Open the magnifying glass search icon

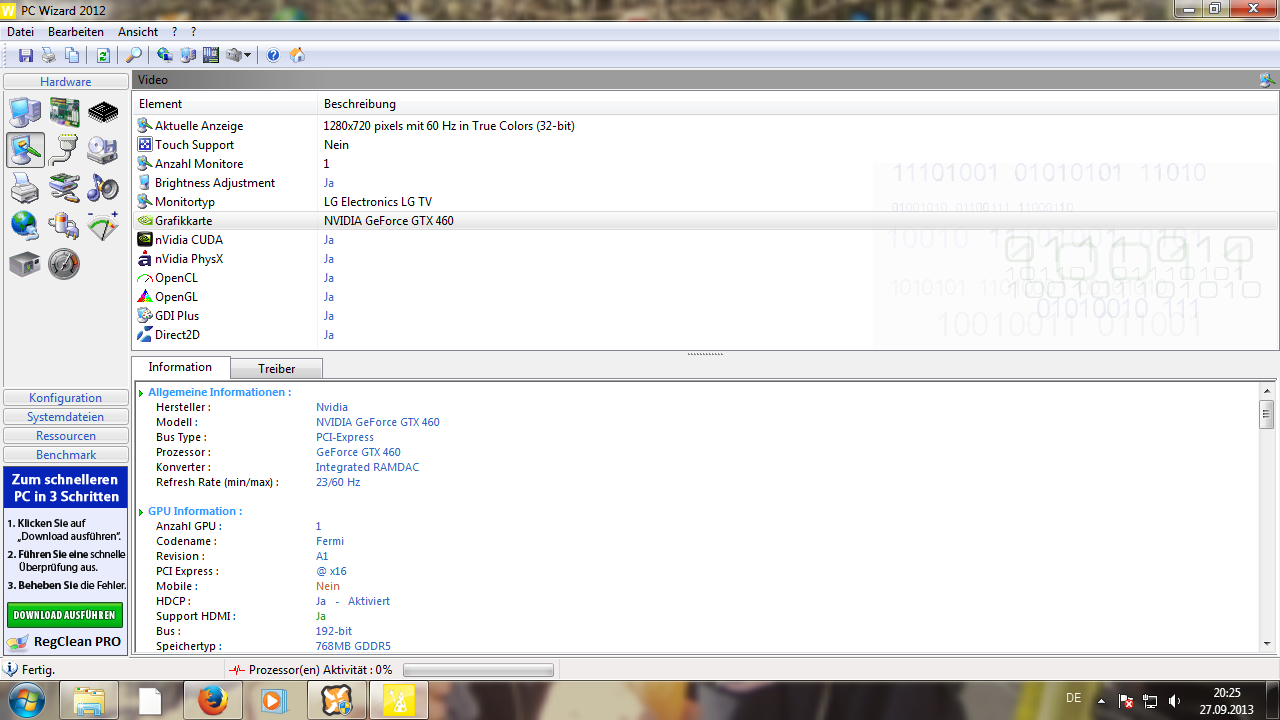pyautogui.click(x=133, y=55)
